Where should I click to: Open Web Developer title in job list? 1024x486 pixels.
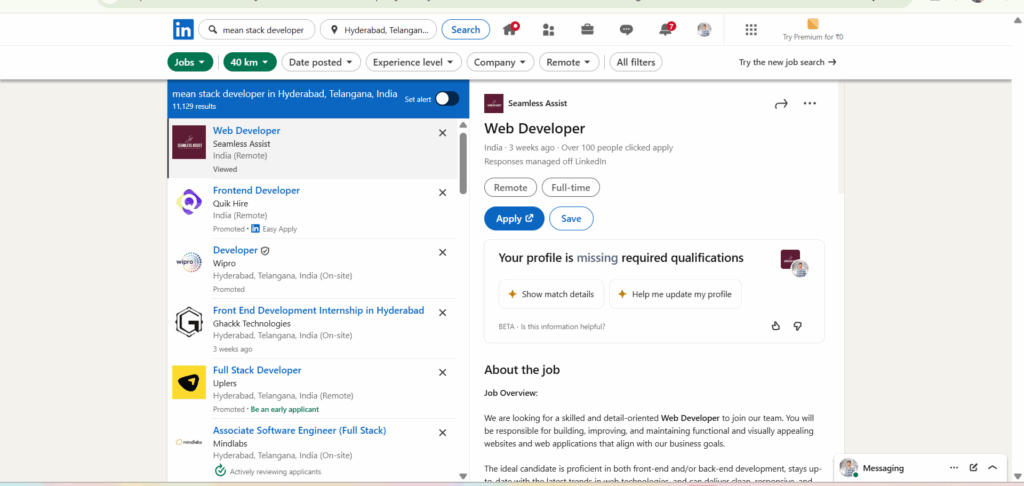246,131
